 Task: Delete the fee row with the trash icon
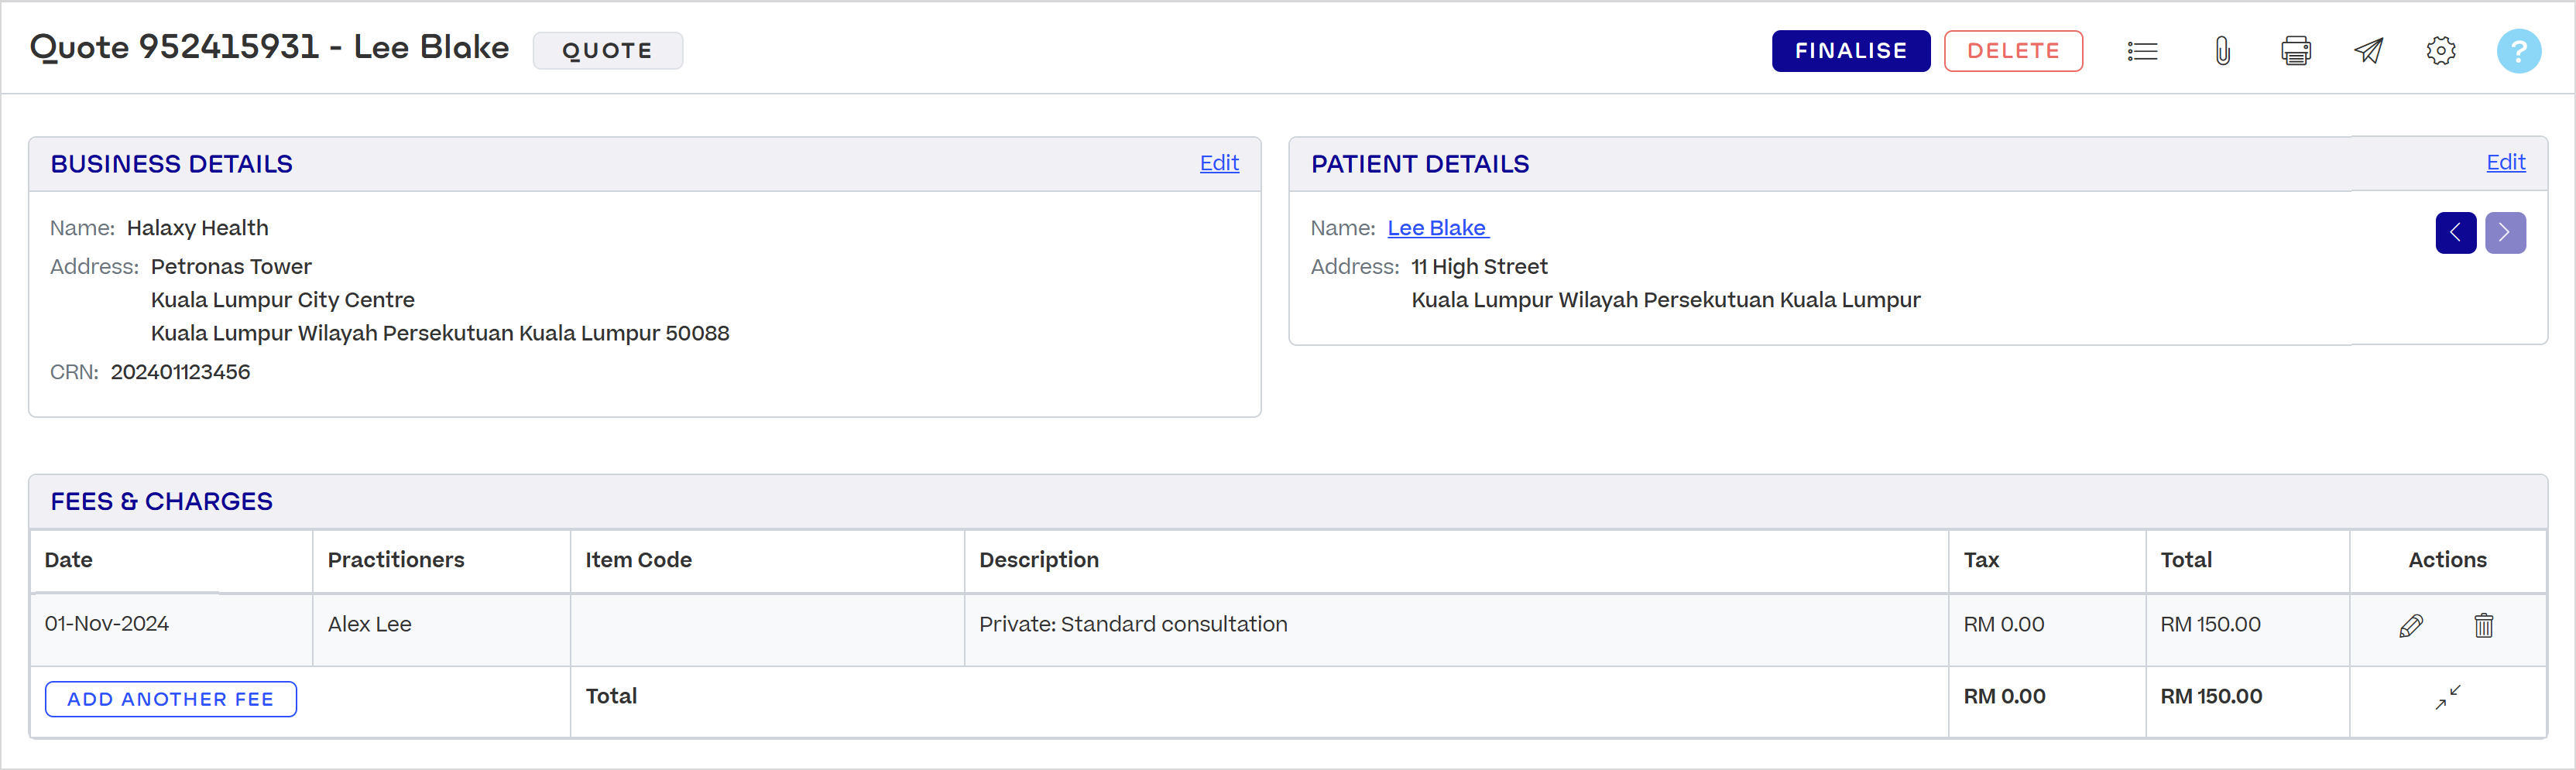coord(2484,625)
